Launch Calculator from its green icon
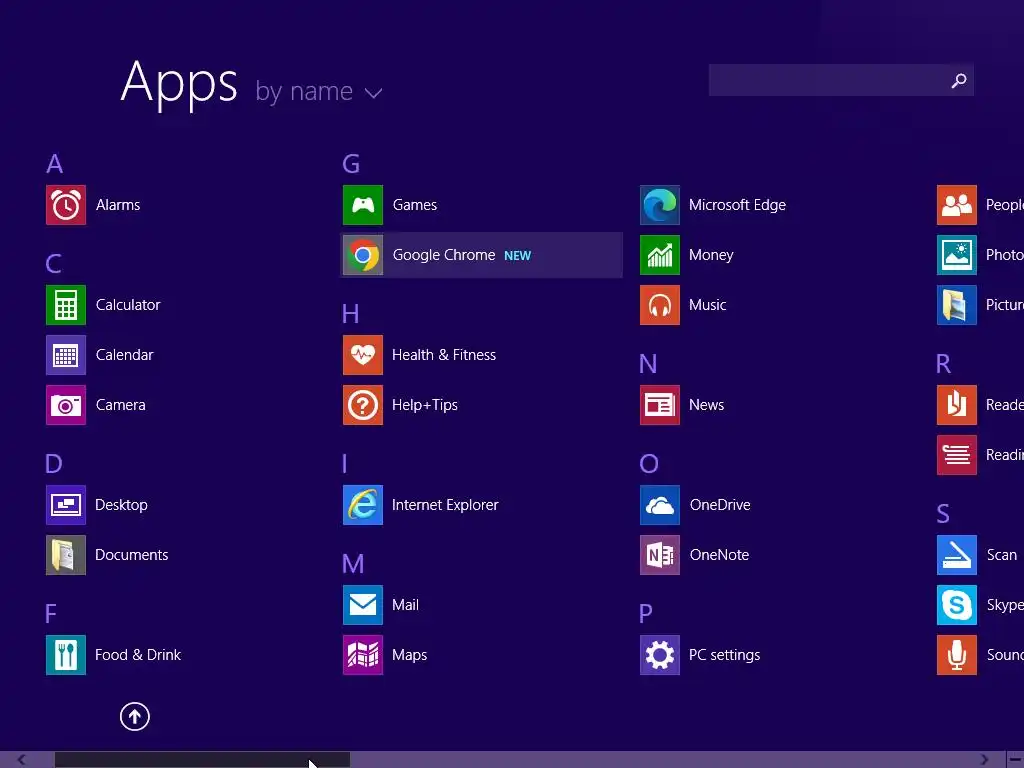Image resolution: width=1024 pixels, height=768 pixels. pyautogui.click(x=65, y=305)
